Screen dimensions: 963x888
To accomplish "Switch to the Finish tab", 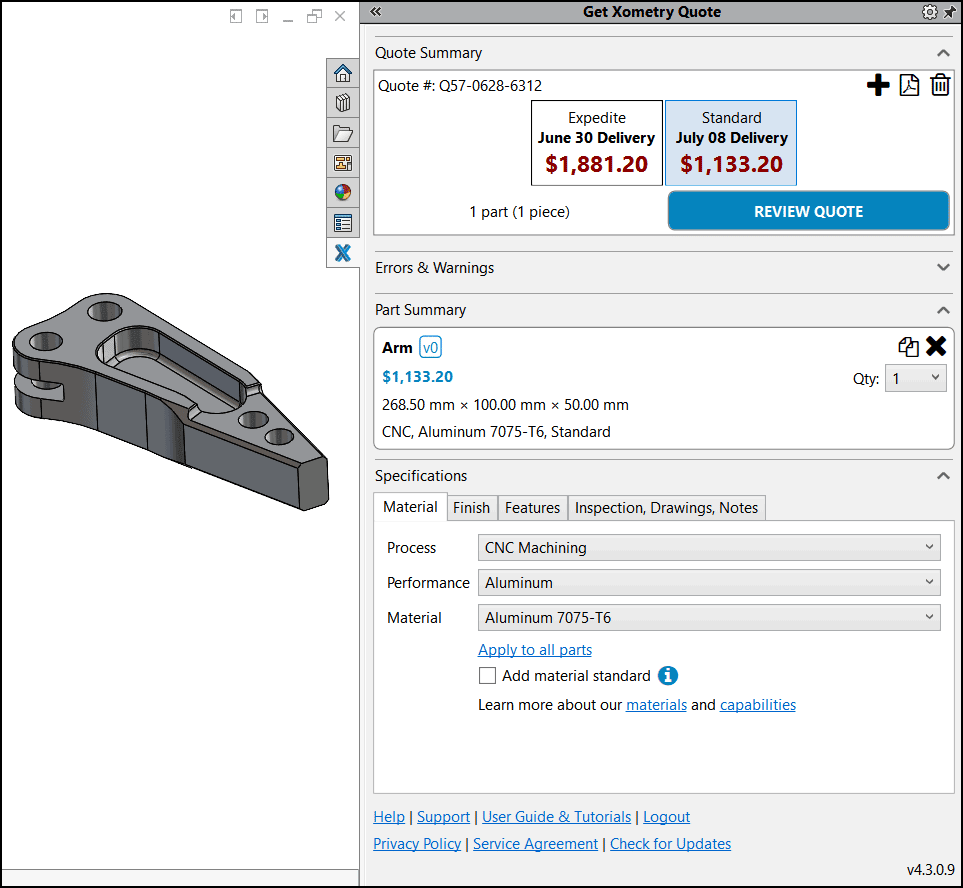I will tap(472, 508).
